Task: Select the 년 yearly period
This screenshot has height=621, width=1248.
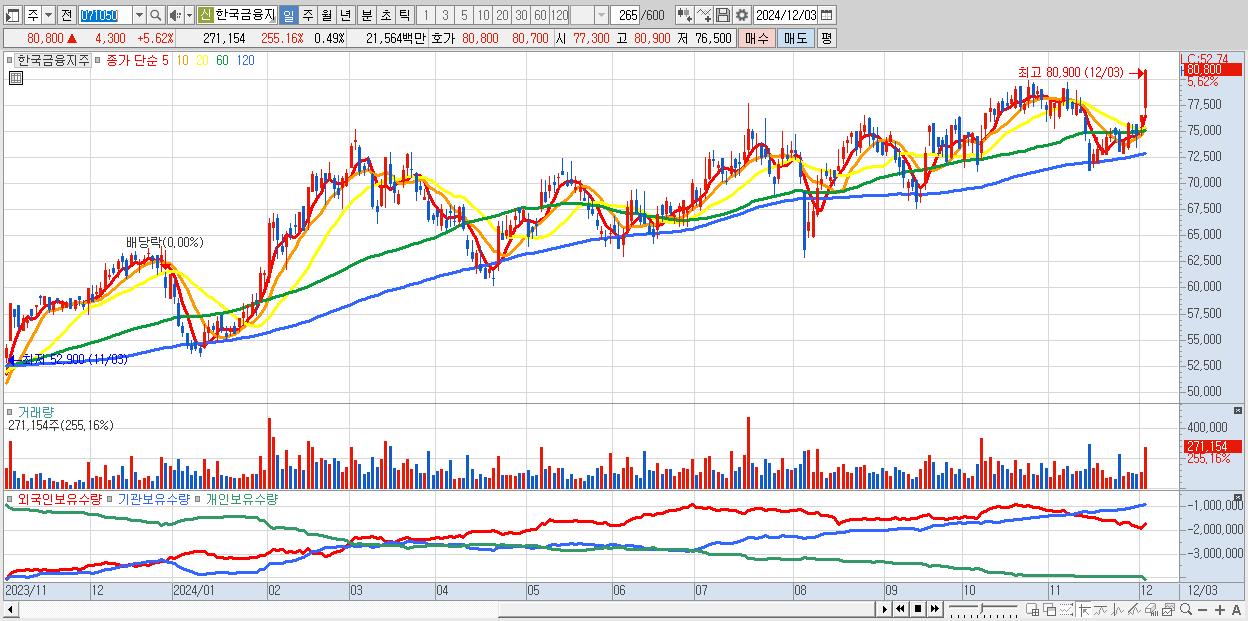Action: click(x=345, y=15)
